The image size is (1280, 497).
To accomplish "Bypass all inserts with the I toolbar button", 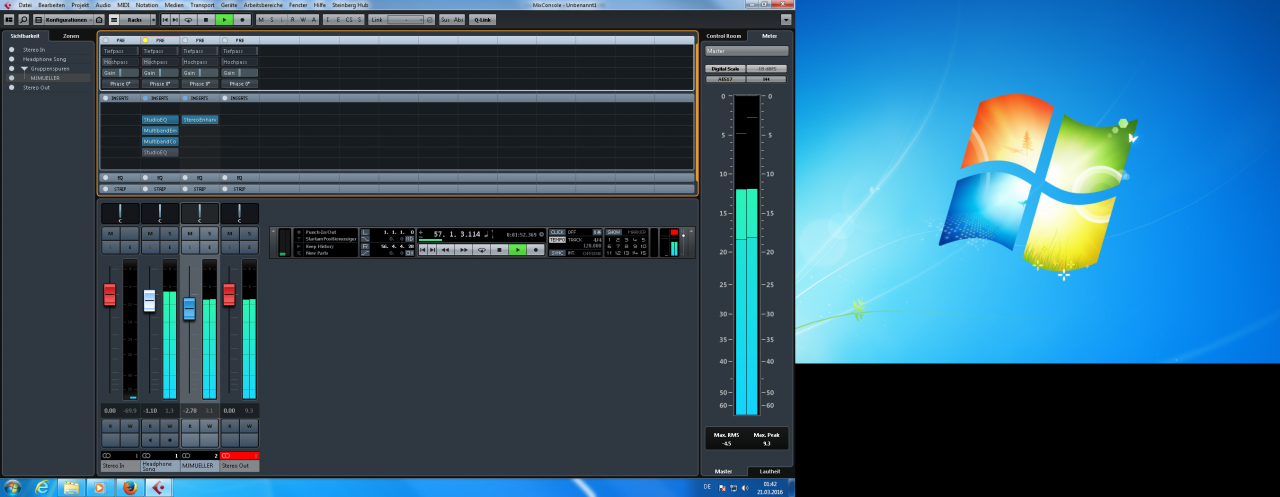I will click(328, 19).
